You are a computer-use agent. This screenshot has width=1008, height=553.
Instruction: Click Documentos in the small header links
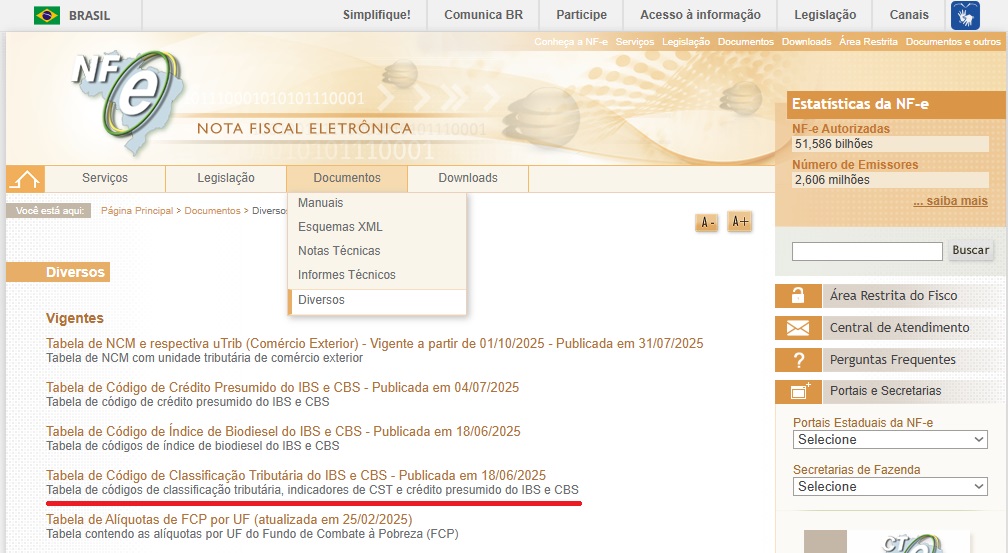[746, 42]
